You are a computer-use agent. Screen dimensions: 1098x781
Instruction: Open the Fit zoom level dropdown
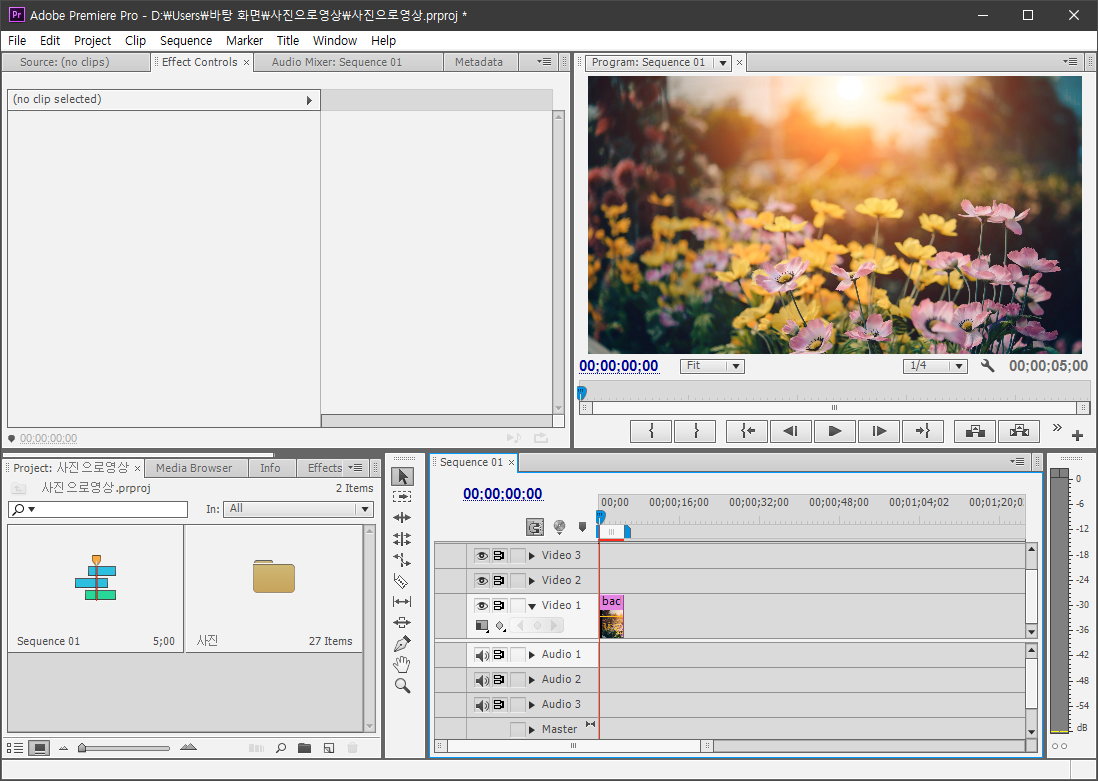[x=711, y=366]
